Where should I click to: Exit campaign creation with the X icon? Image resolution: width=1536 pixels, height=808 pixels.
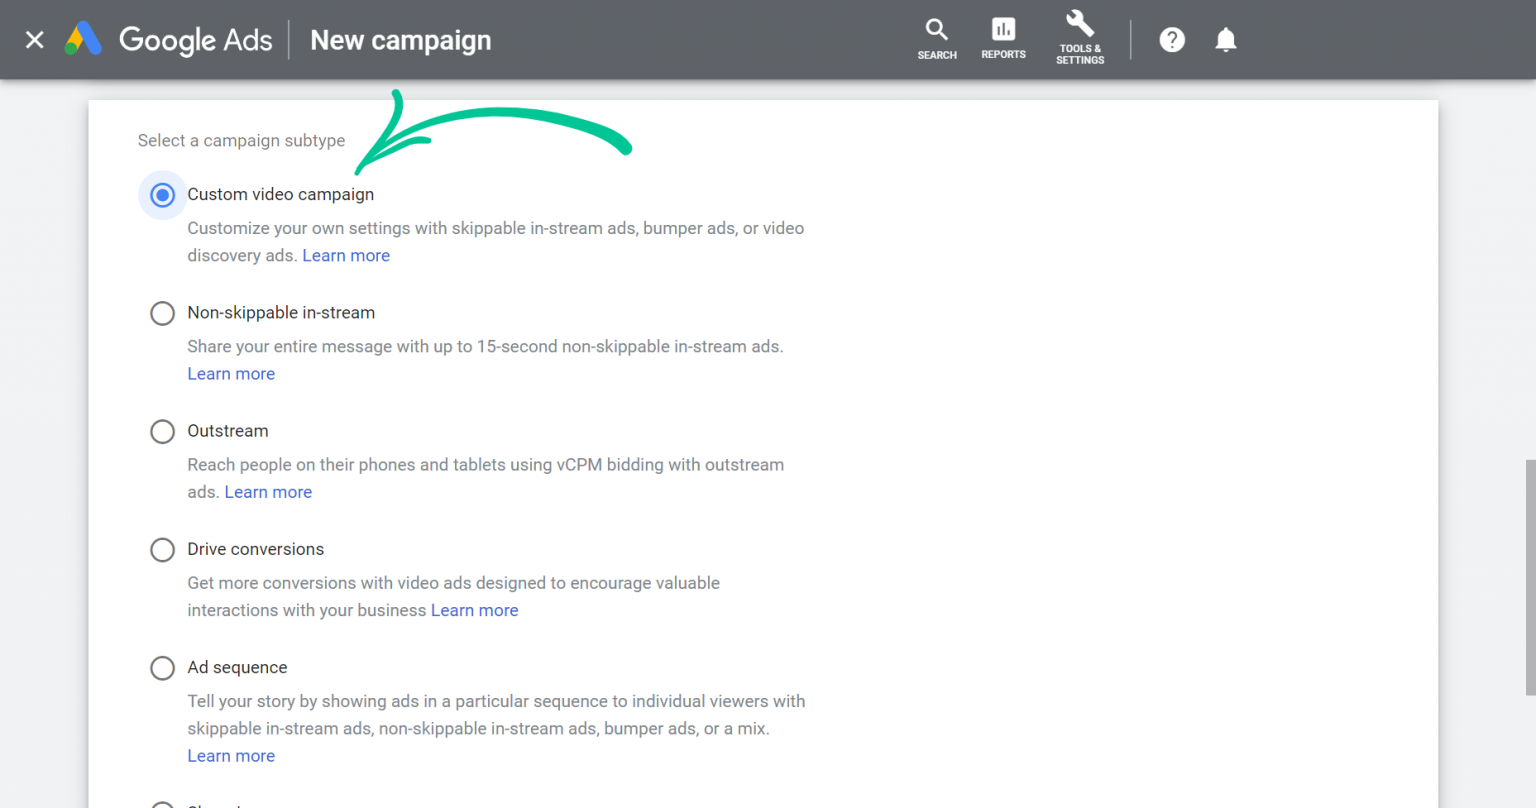pos(33,39)
